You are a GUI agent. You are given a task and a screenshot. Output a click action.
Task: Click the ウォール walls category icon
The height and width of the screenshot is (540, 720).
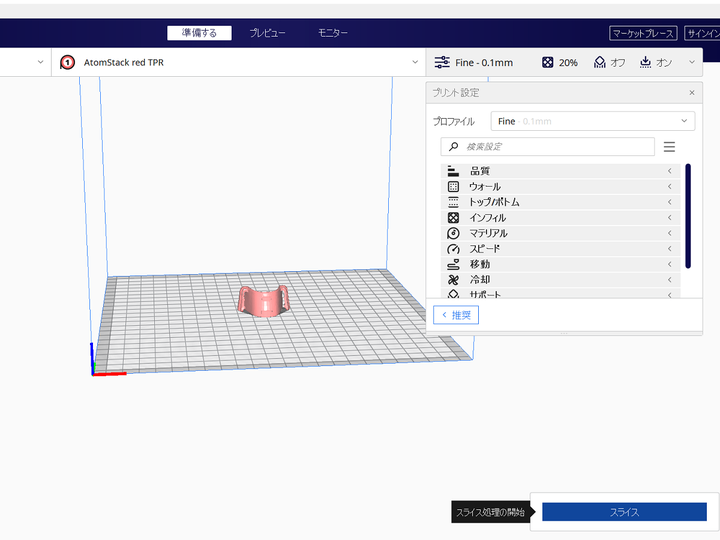[453, 187]
